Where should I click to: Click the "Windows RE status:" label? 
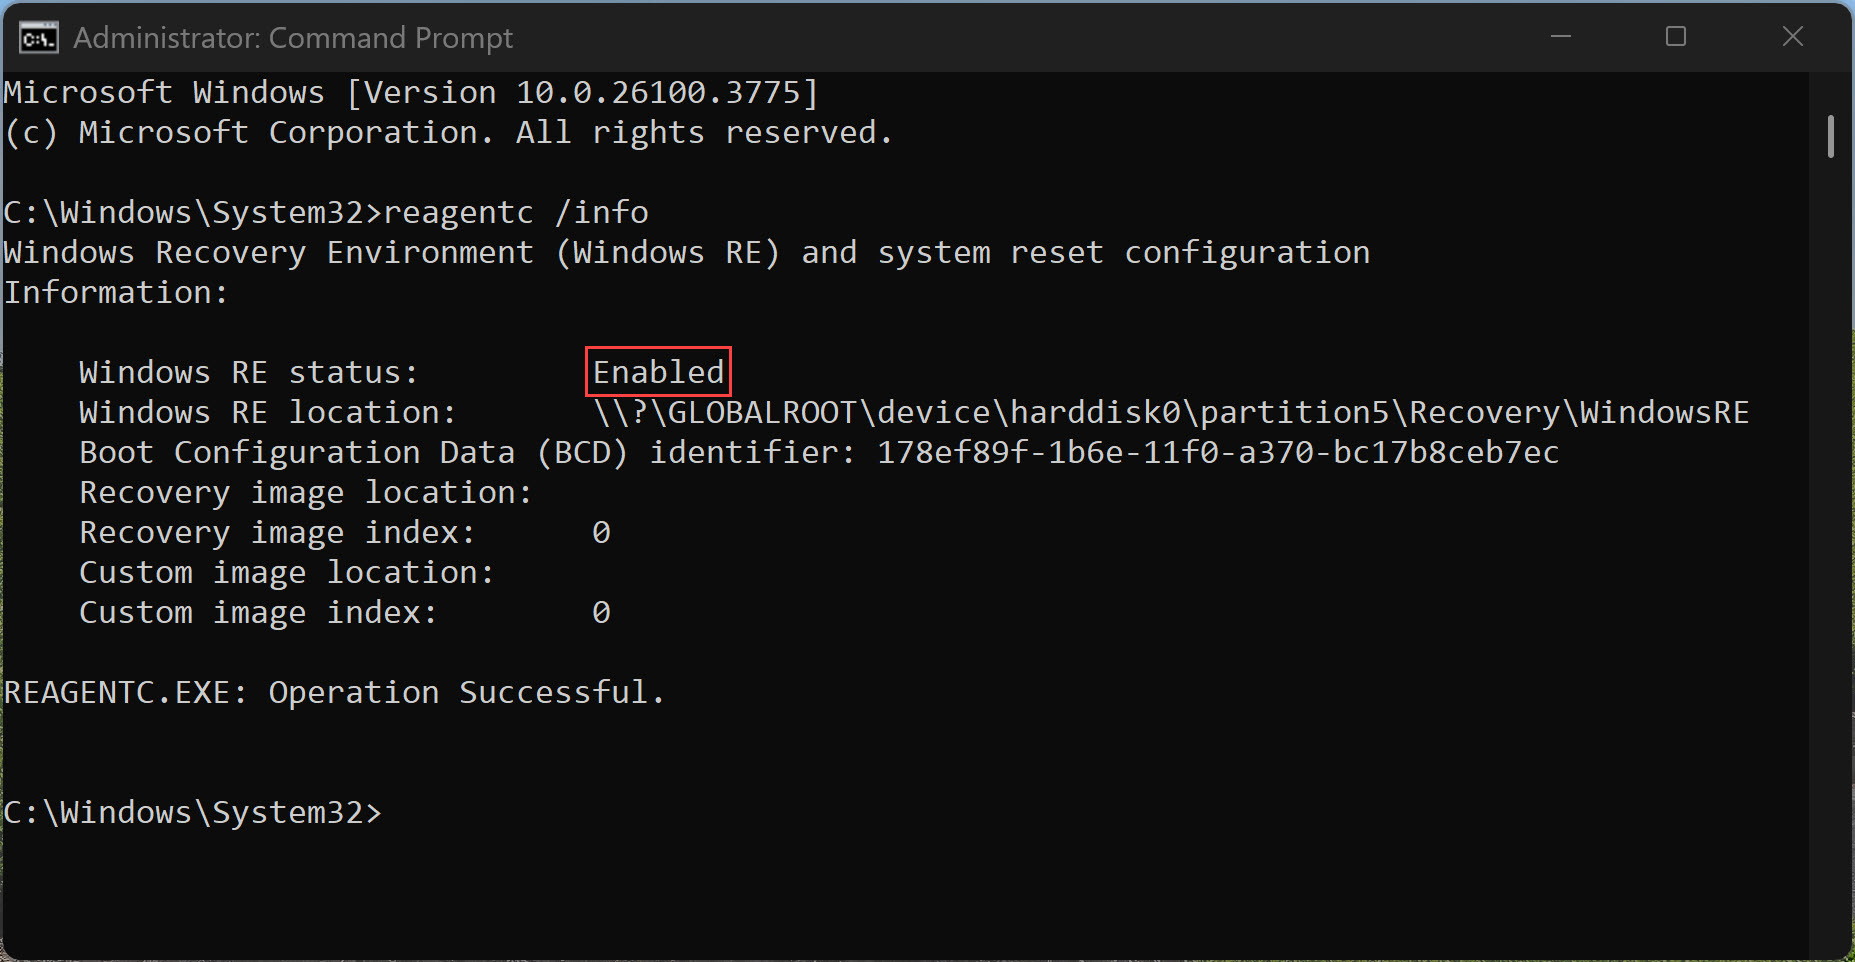click(x=248, y=372)
